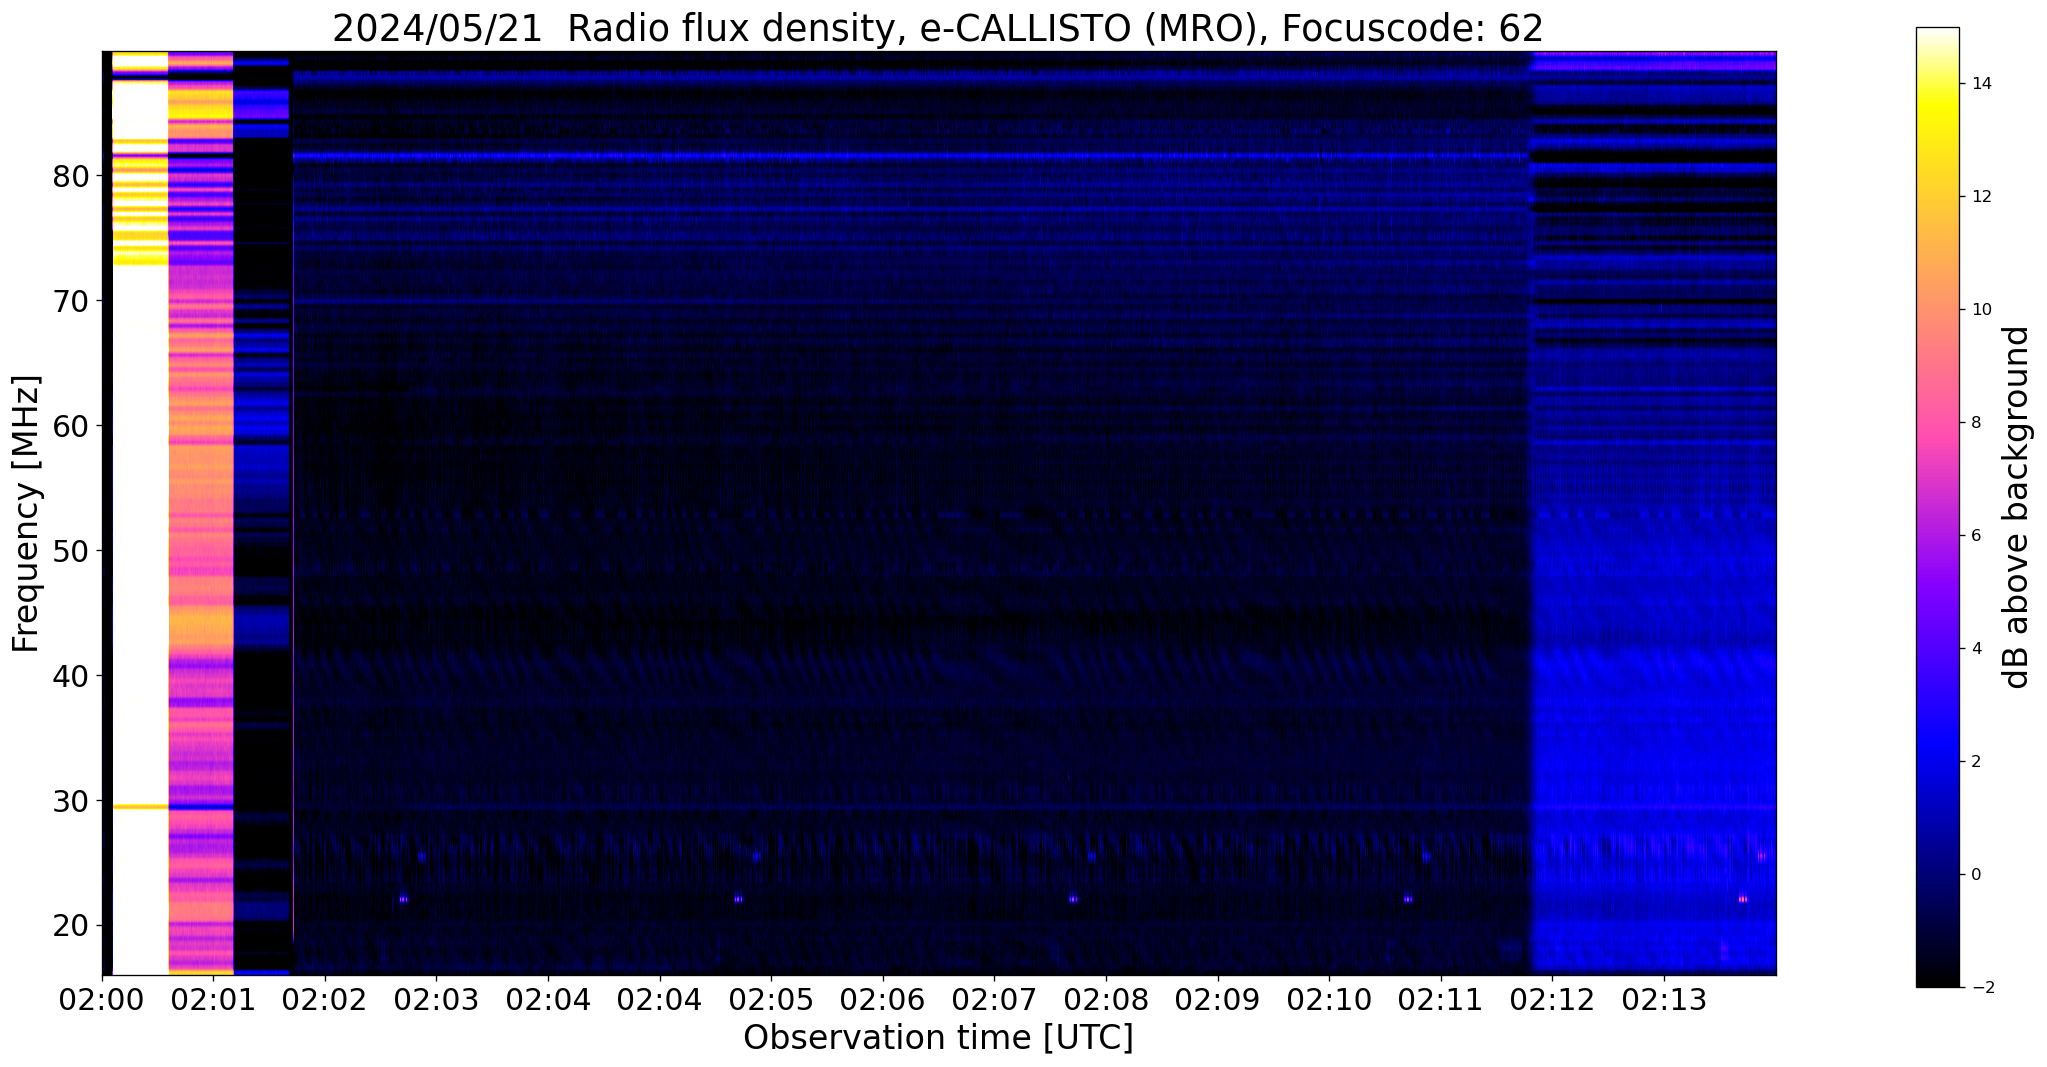Click the 30 tick on the frequency axis

[72, 801]
